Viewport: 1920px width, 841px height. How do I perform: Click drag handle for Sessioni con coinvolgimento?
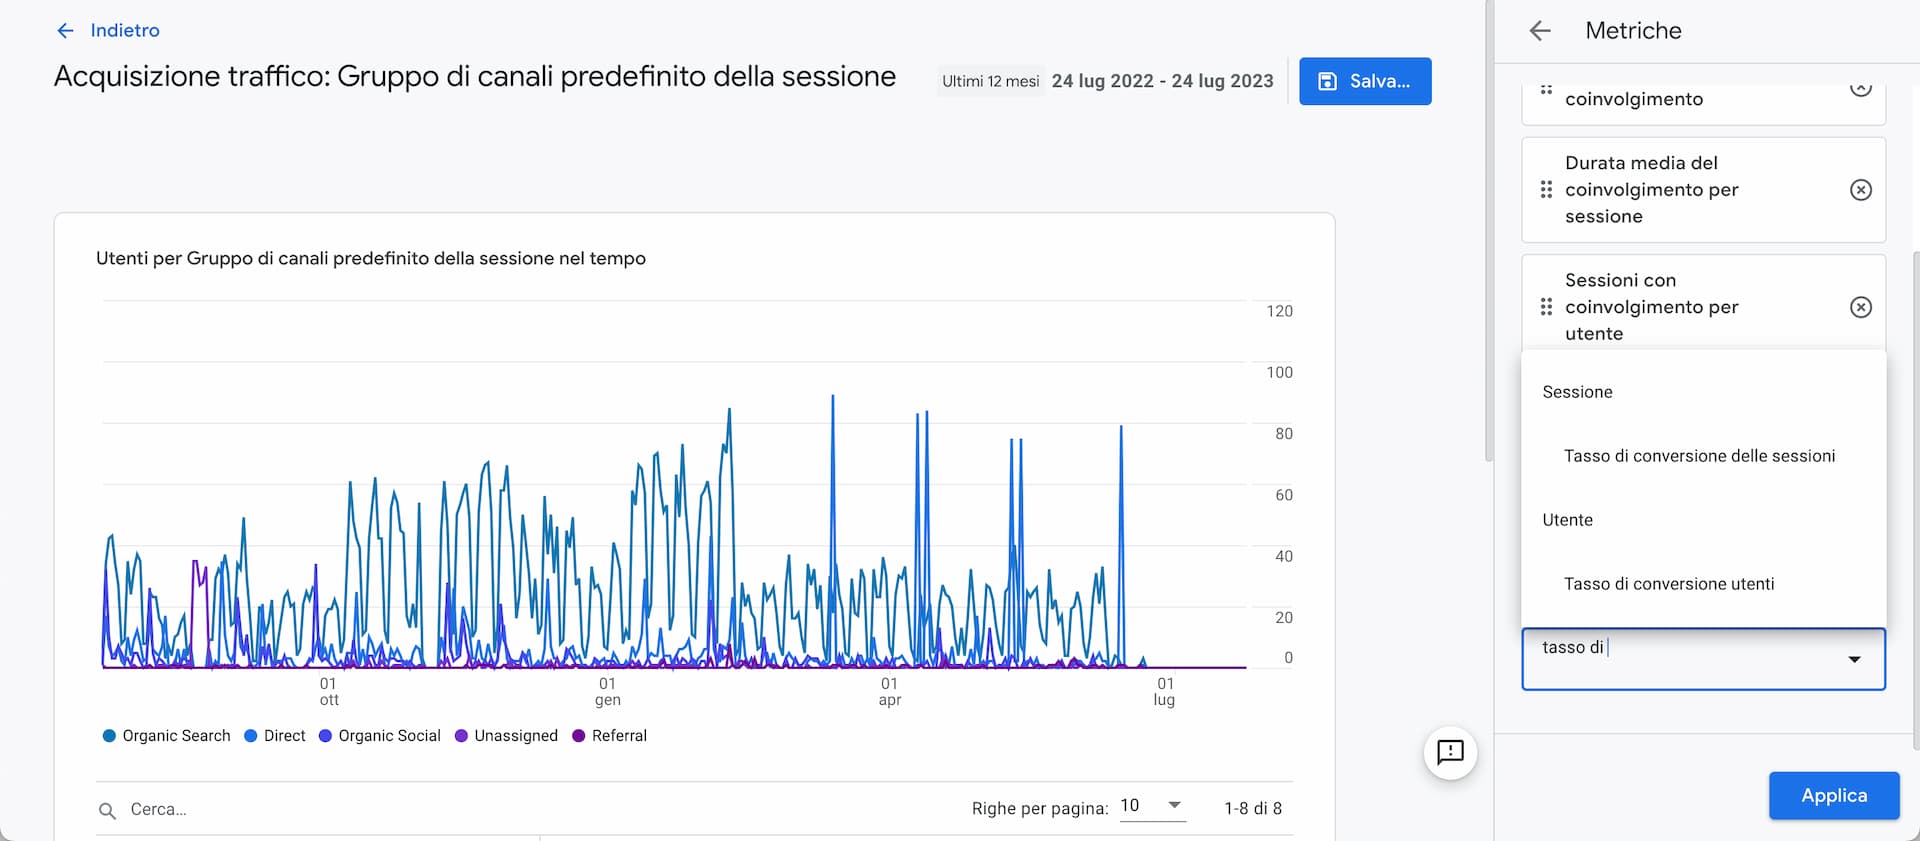tap(1546, 307)
